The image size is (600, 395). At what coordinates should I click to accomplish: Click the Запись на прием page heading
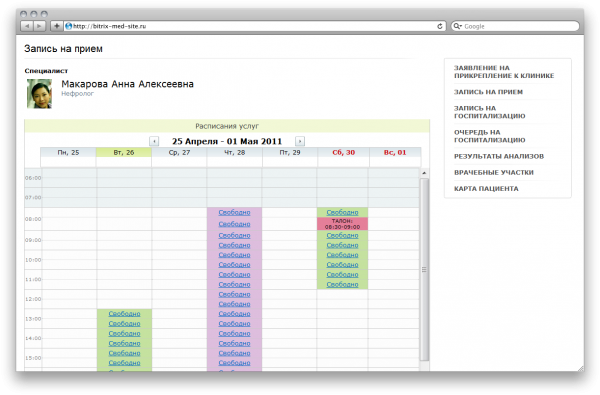tap(63, 49)
